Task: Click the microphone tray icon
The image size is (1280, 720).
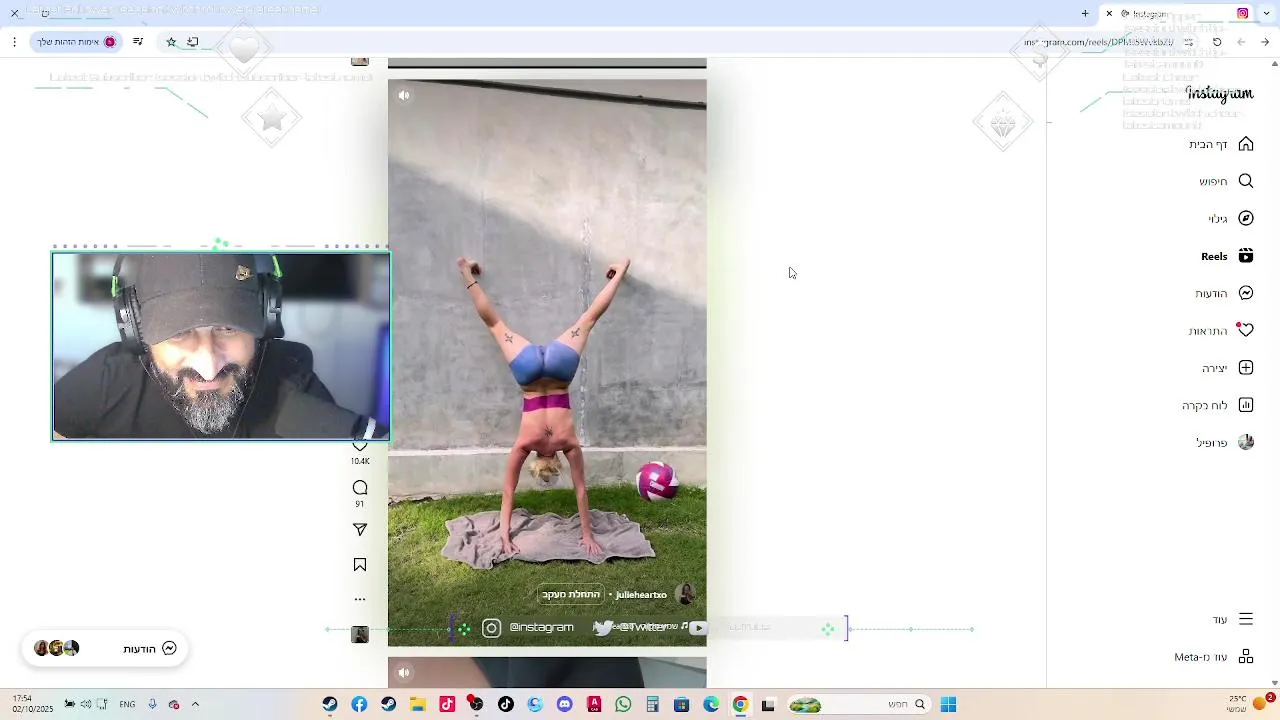Action: 152,704
